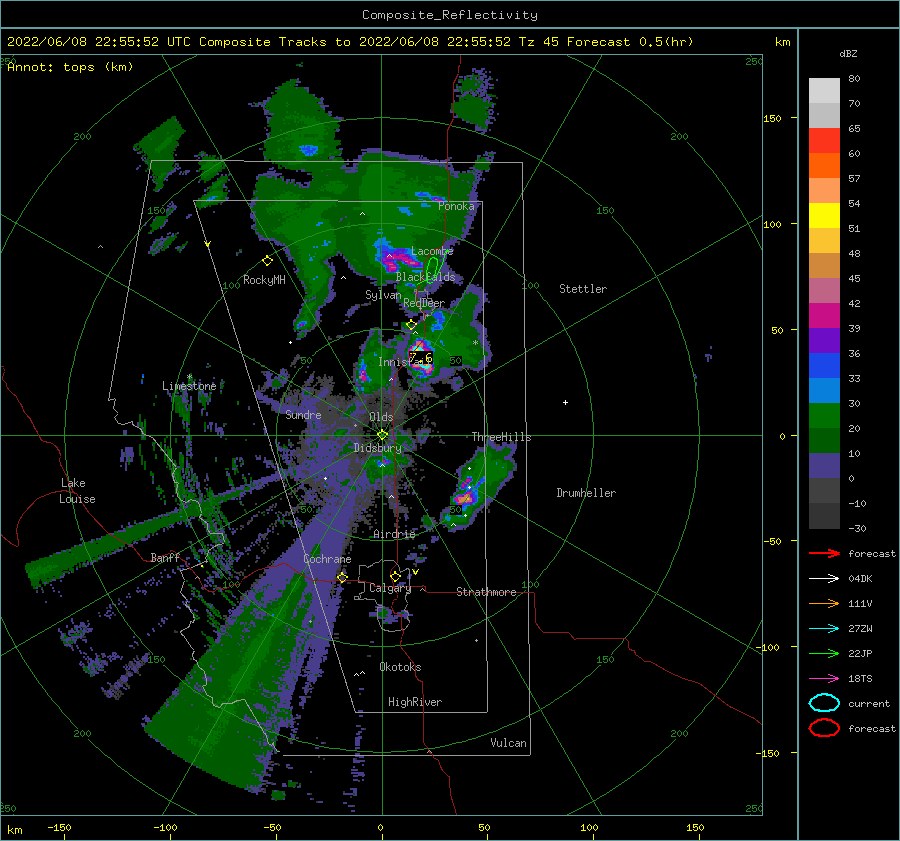
Task: Click the UTC timestamp header text
Action: click(x=350, y=42)
